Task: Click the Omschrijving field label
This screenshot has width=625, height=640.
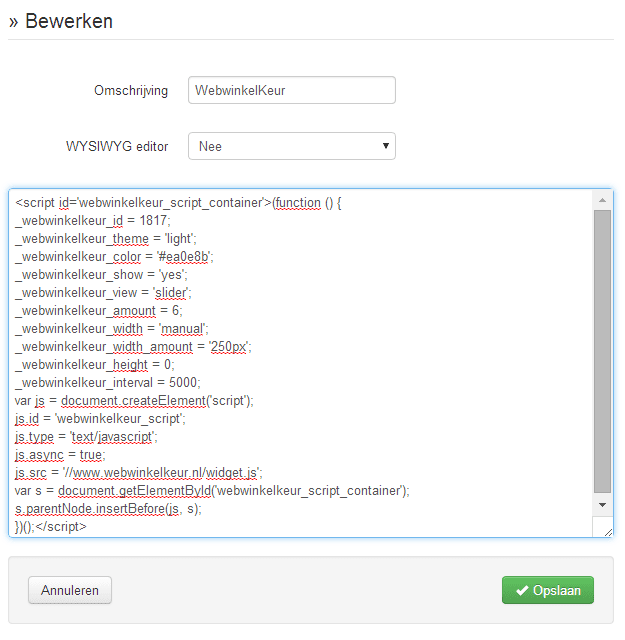Action: click(131, 90)
